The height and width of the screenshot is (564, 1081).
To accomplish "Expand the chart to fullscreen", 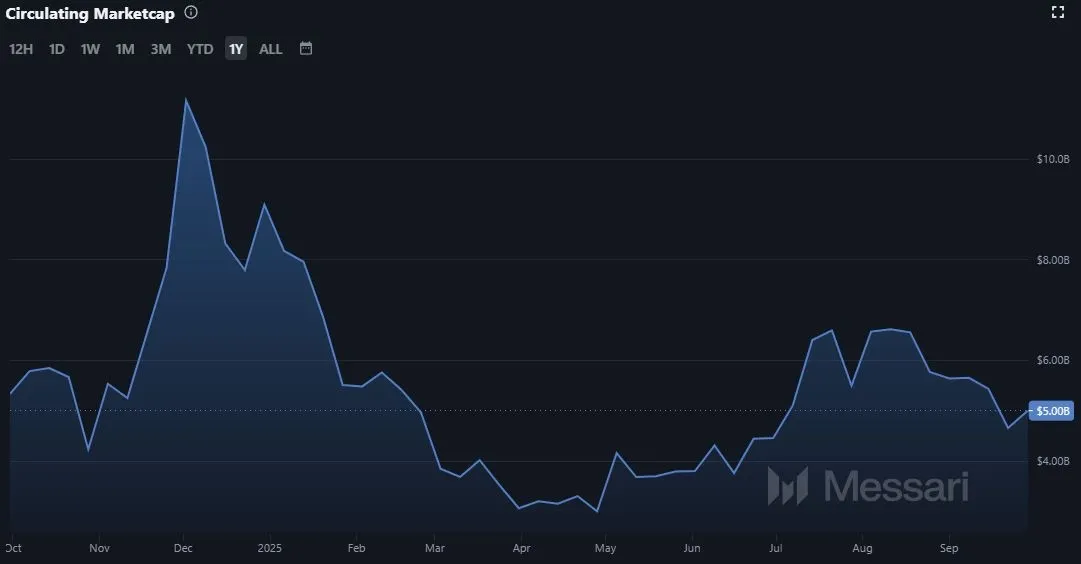I will 1058,12.
